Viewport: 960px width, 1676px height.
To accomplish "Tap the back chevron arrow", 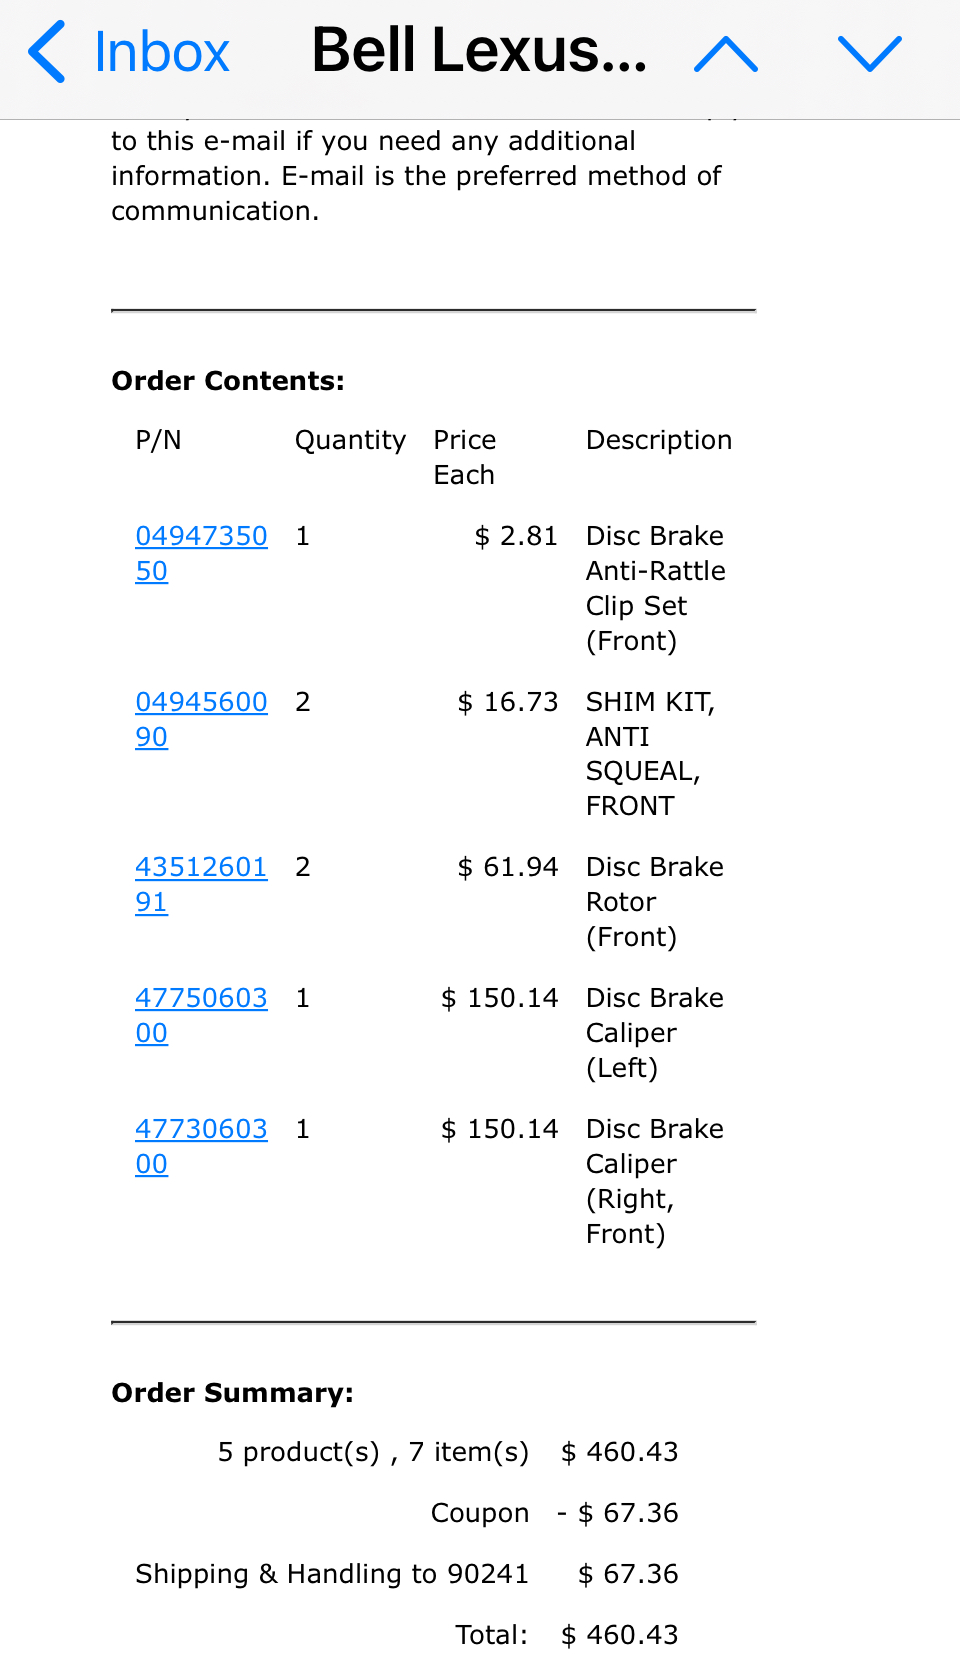I will (x=47, y=52).
